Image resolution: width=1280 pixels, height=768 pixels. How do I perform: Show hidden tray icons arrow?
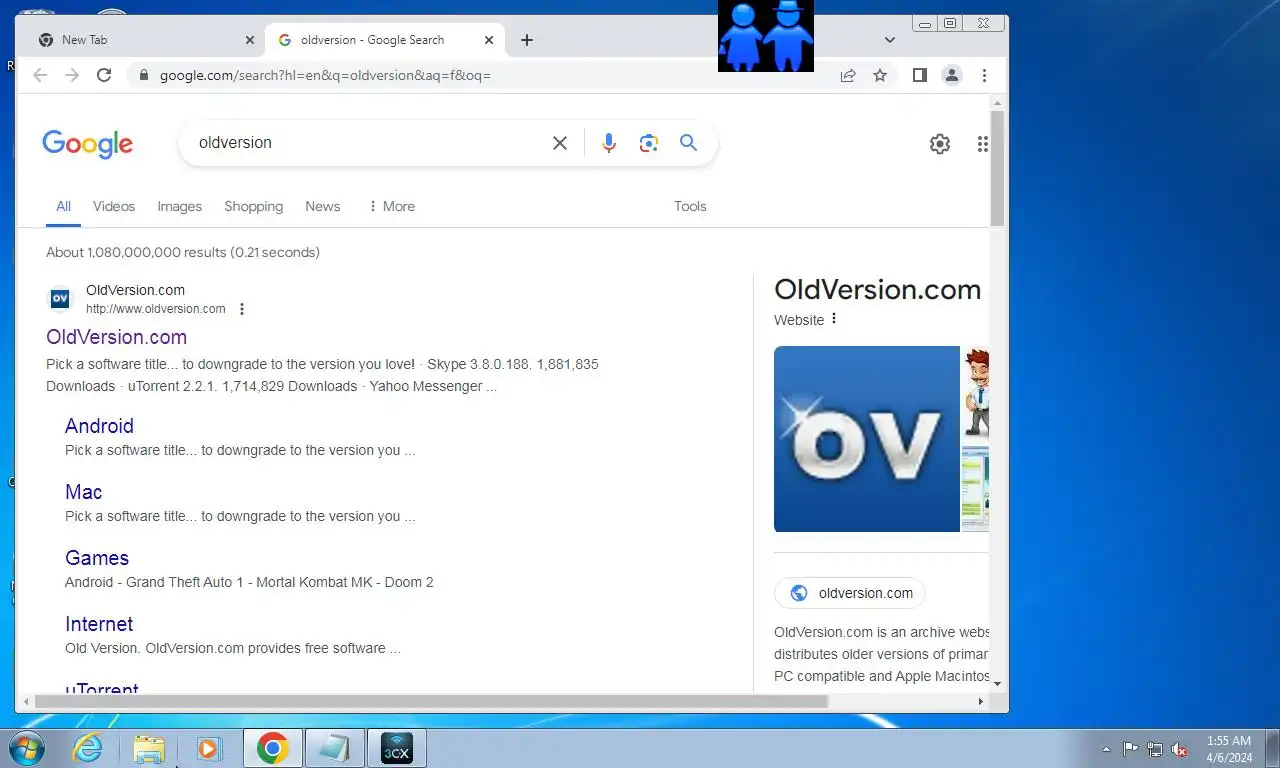tap(1106, 749)
